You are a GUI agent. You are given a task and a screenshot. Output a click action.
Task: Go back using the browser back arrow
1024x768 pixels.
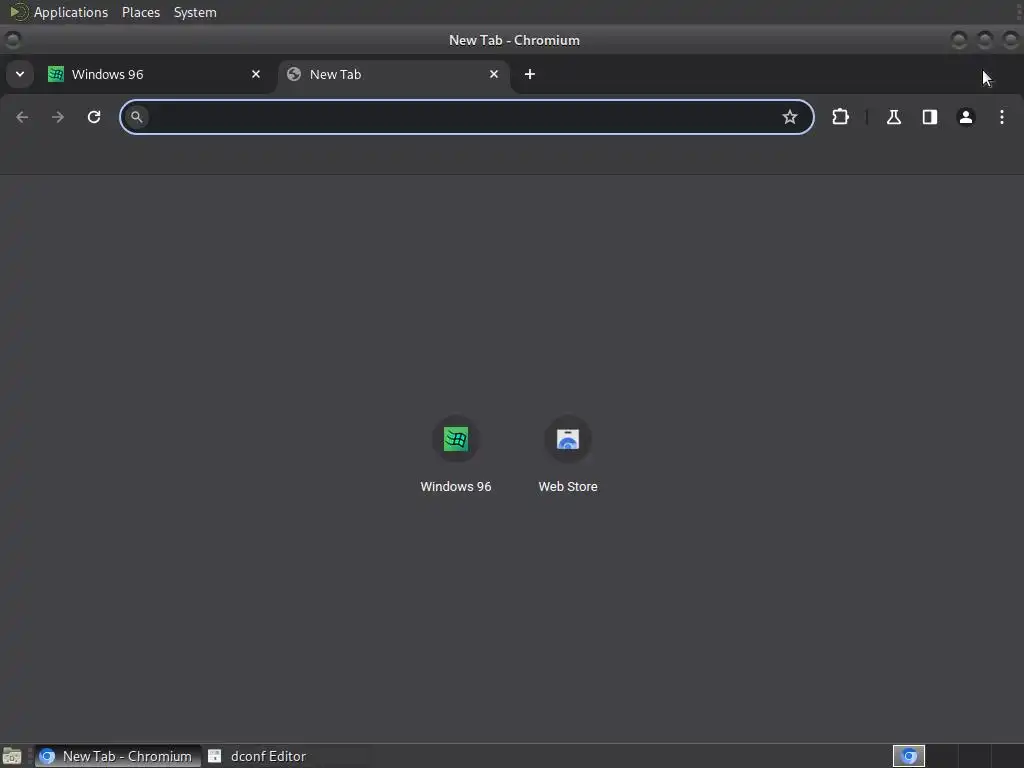pos(22,117)
